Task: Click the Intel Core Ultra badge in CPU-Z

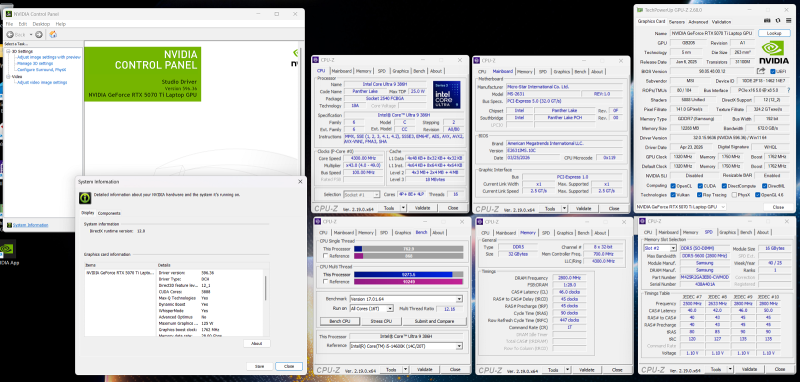Action: point(447,95)
